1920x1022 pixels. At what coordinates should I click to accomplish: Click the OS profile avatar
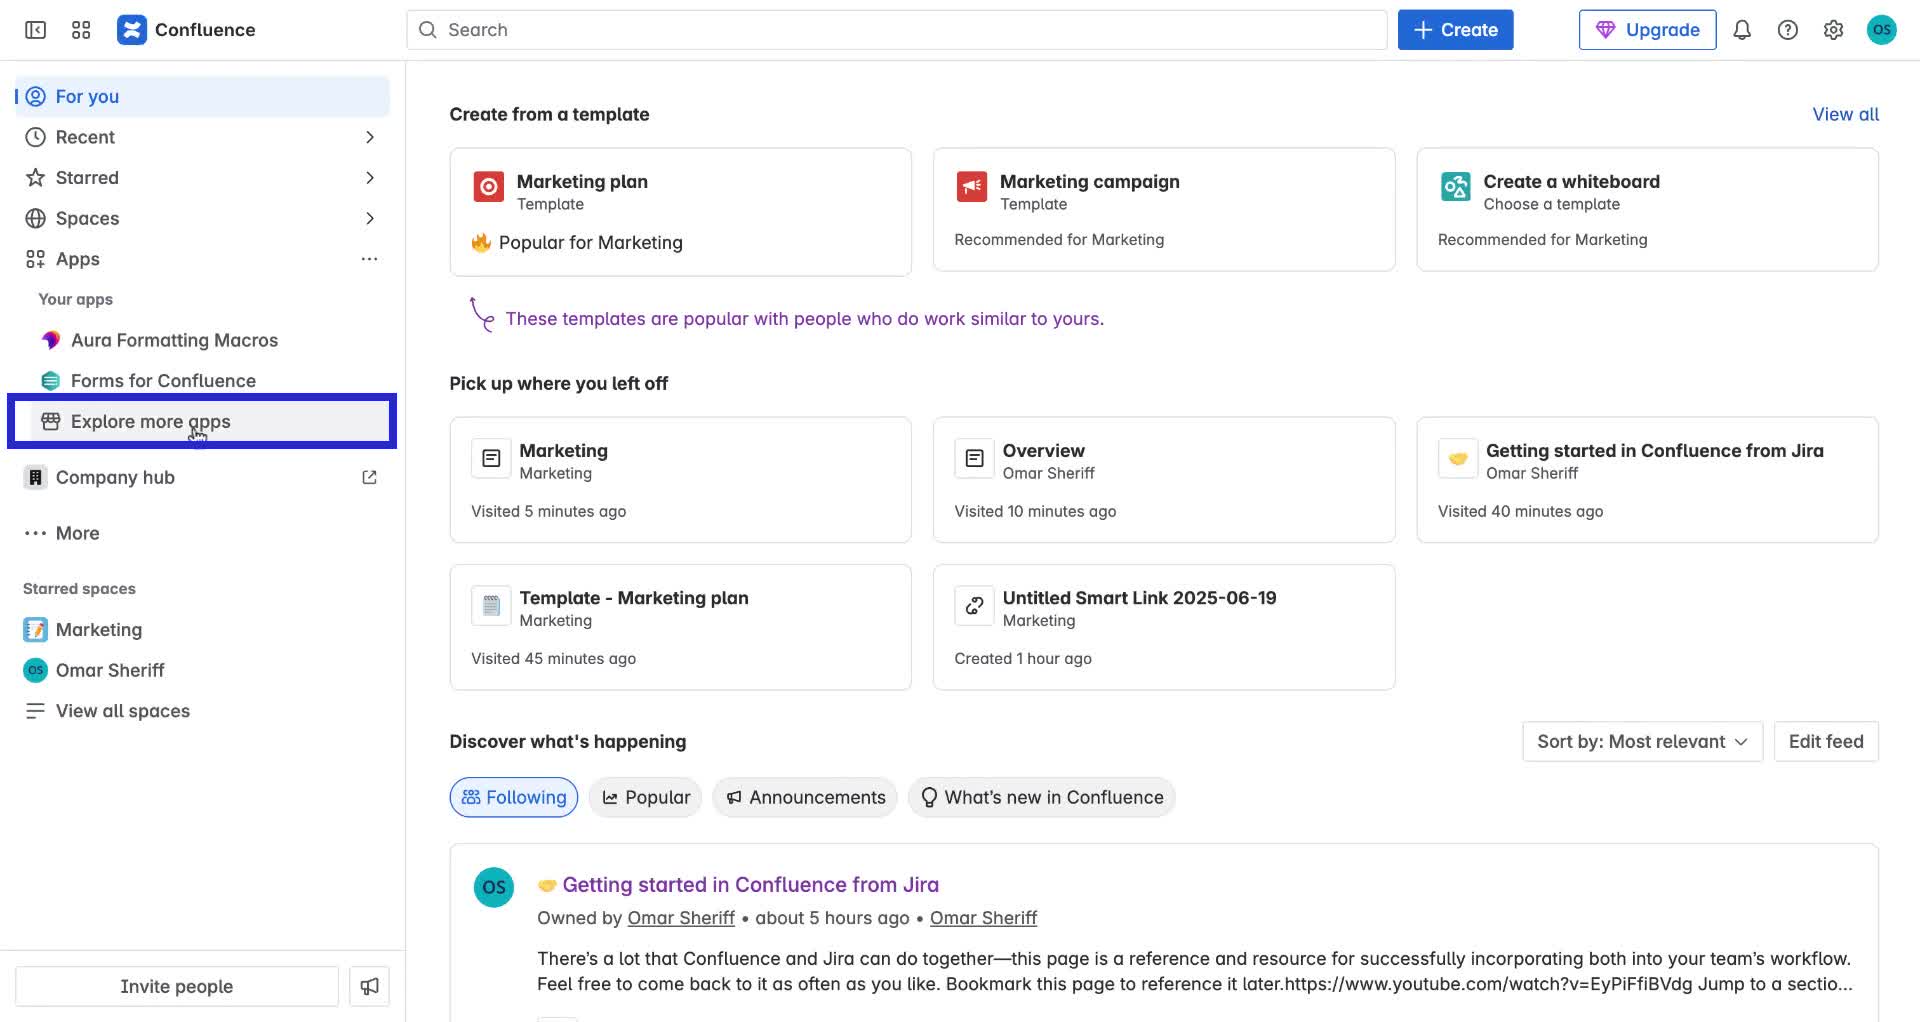point(1882,29)
